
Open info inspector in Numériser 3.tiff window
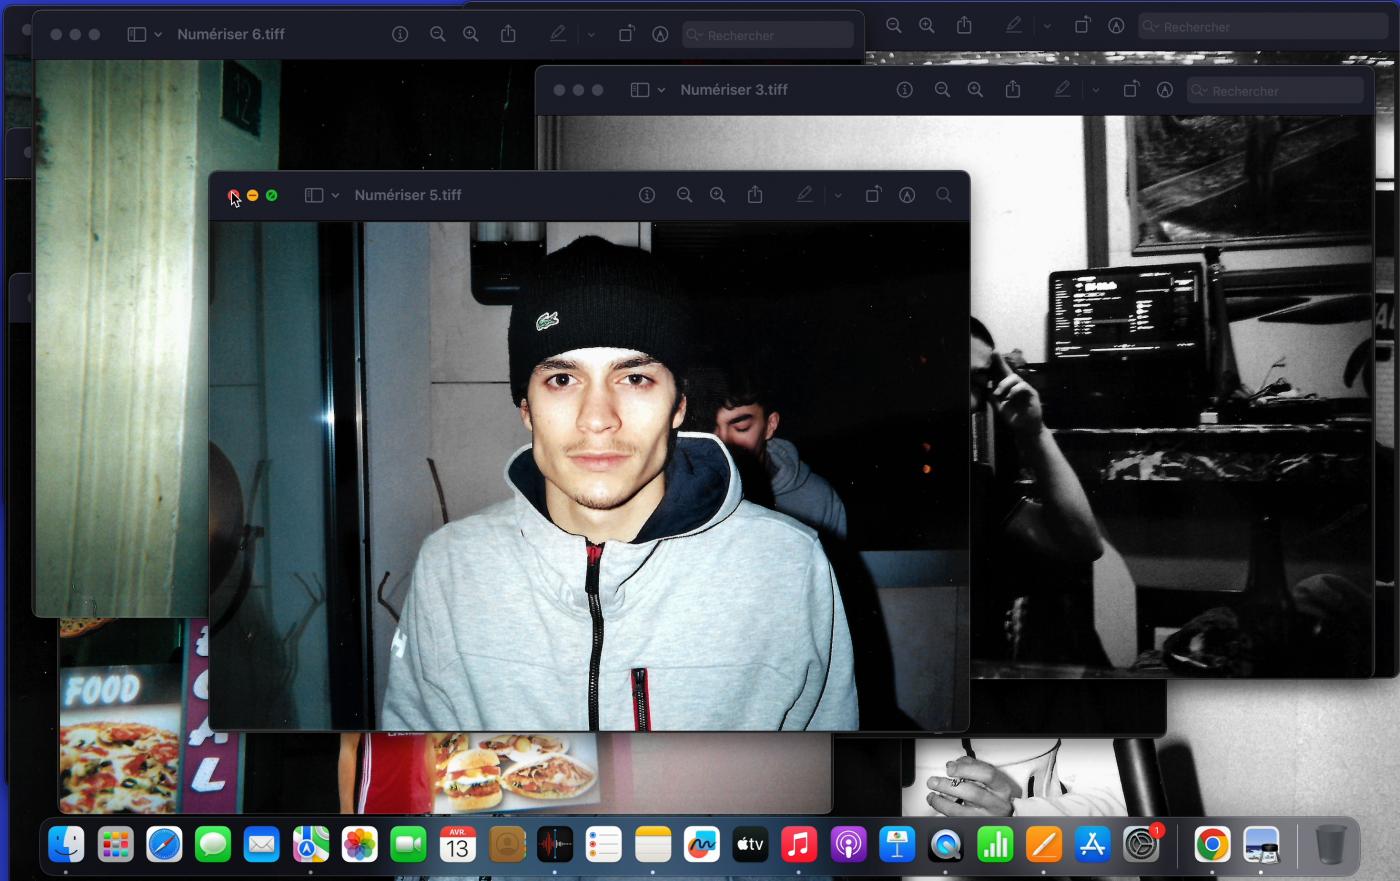click(905, 90)
